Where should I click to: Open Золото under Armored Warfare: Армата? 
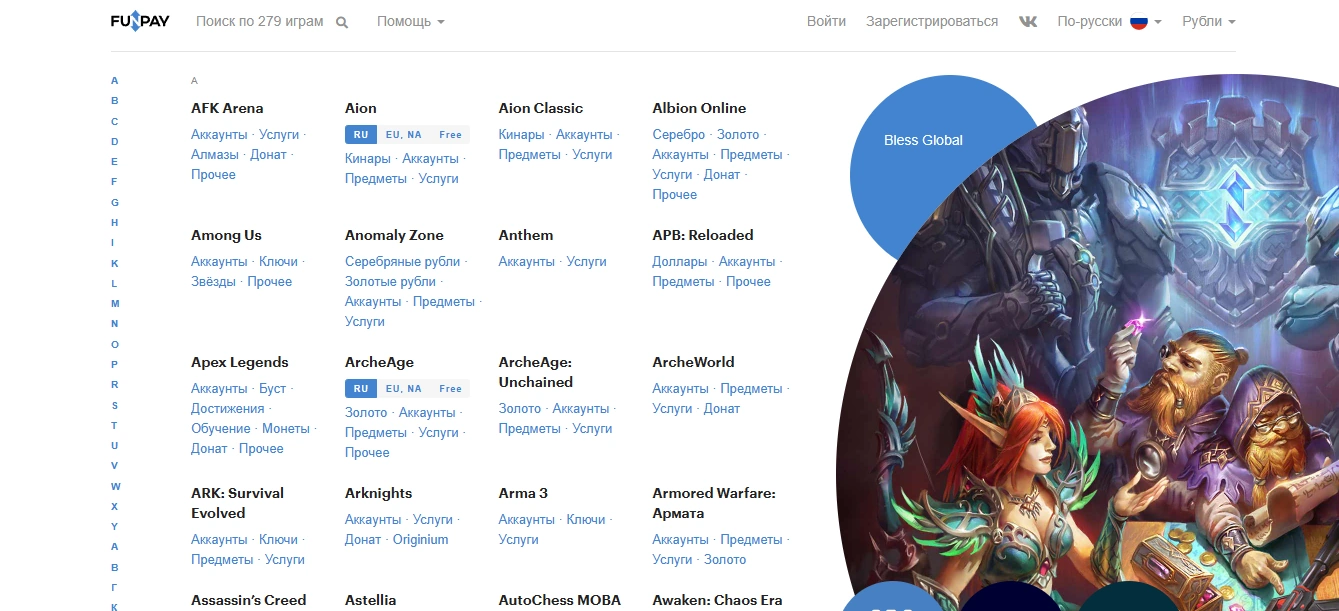pos(725,559)
